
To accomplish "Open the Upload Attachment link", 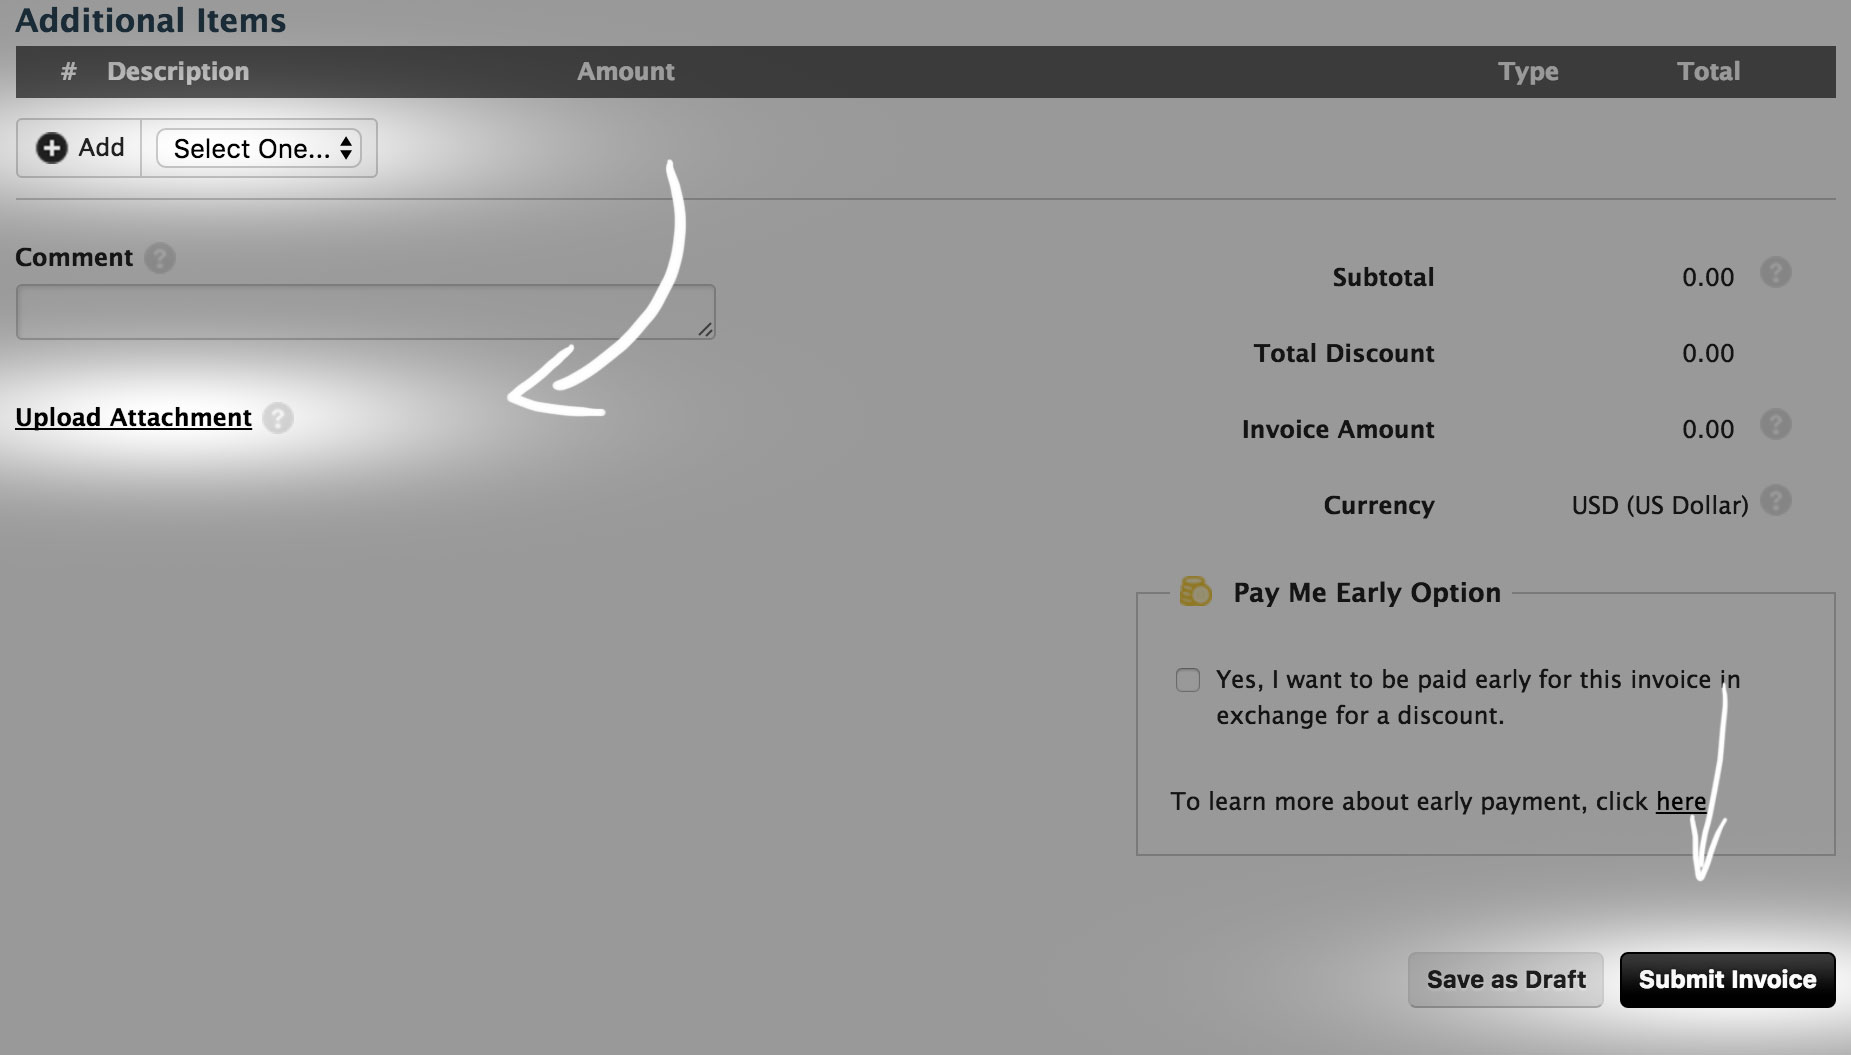I will (x=133, y=417).
